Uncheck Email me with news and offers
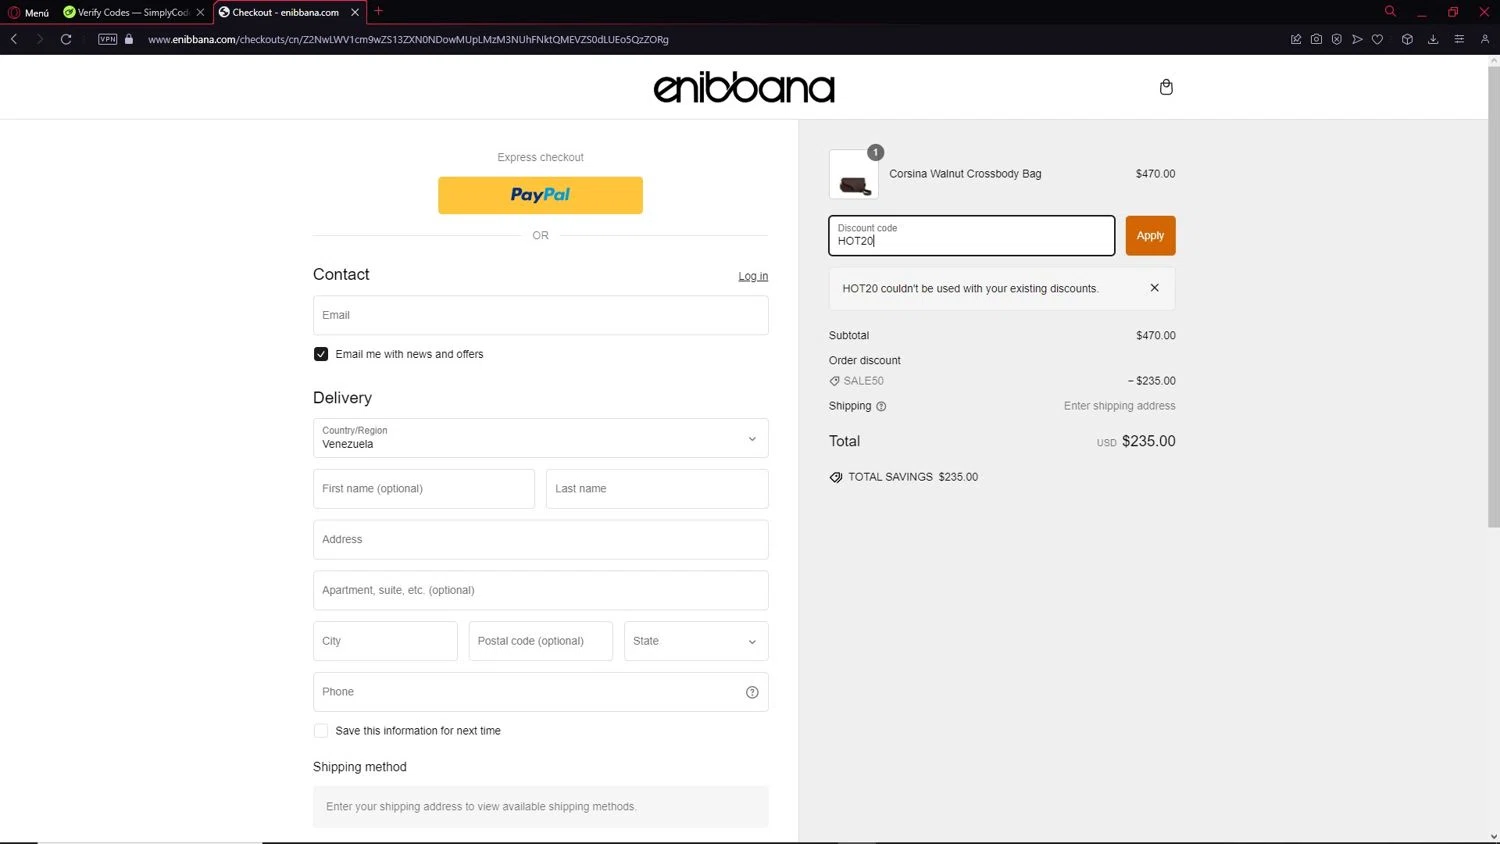Image resolution: width=1500 pixels, height=844 pixels. (321, 354)
